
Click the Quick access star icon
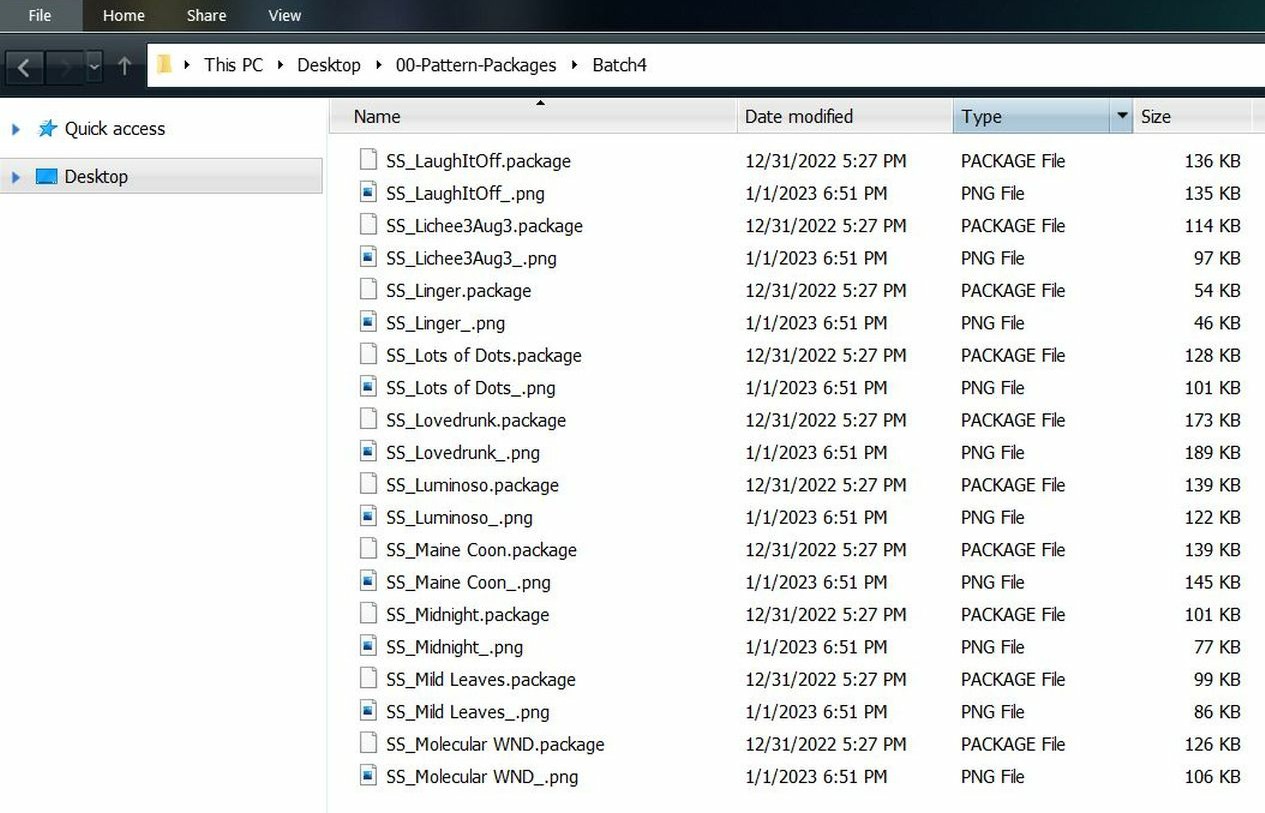click(x=47, y=128)
